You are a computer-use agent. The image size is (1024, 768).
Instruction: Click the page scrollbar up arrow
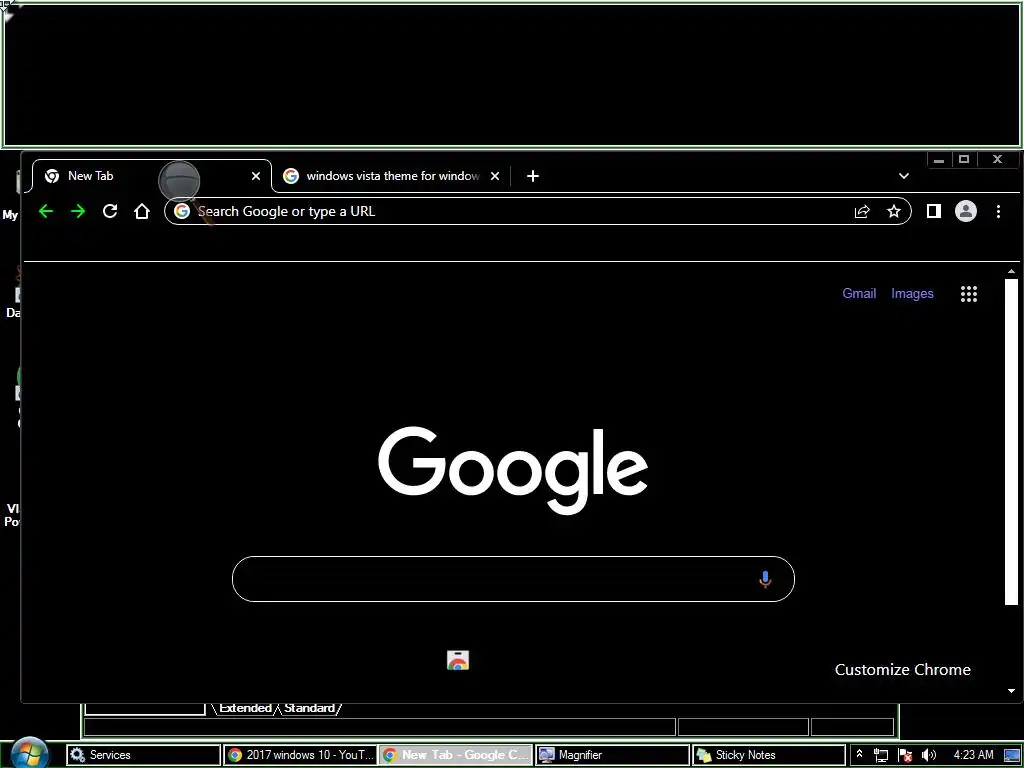pyautogui.click(x=1011, y=271)
